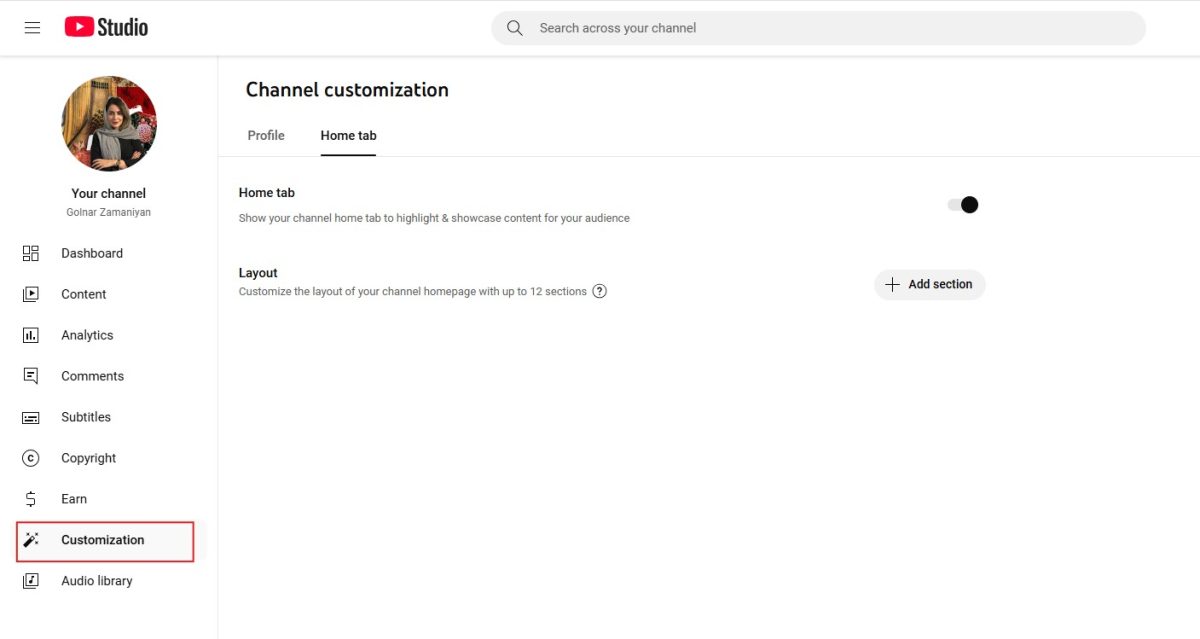Image resolution: width=1200 pixels, height=639 pixels.
Task: Open the Analytics sidebar link
Action: [x=87, y=335]
